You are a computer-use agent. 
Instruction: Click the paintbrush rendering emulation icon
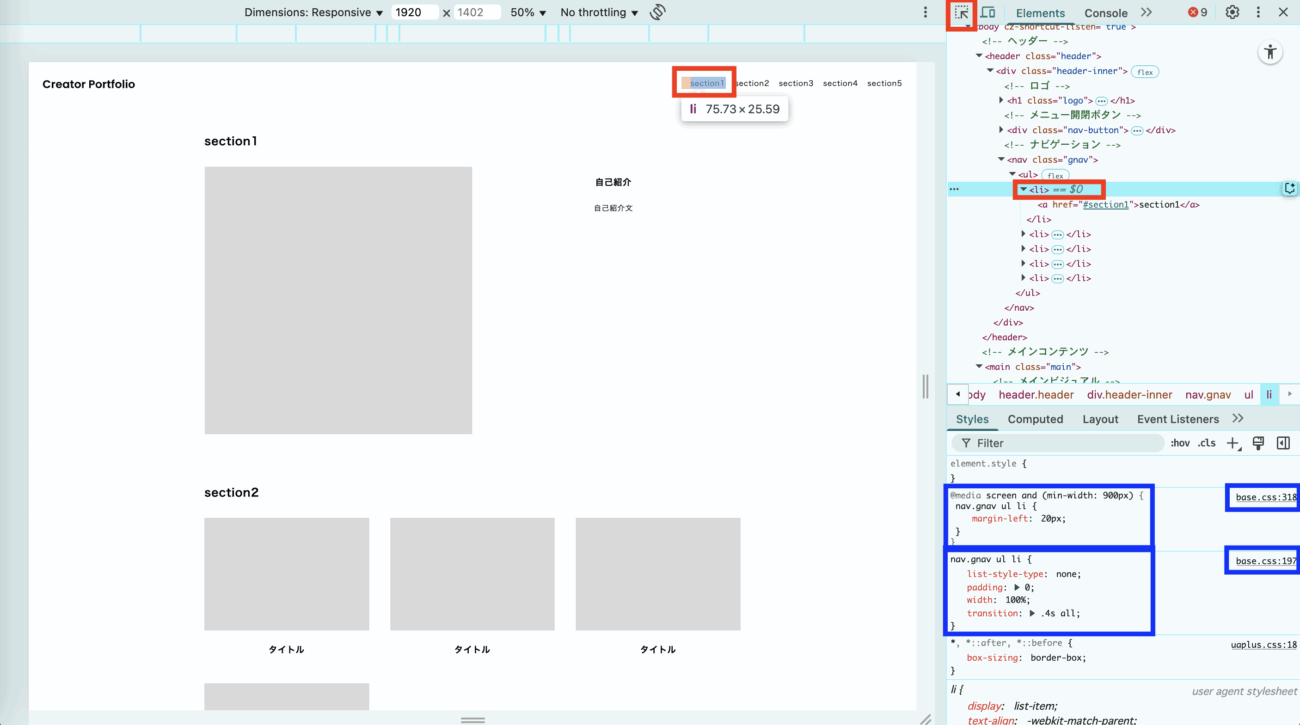click(x=1259, y=443)
